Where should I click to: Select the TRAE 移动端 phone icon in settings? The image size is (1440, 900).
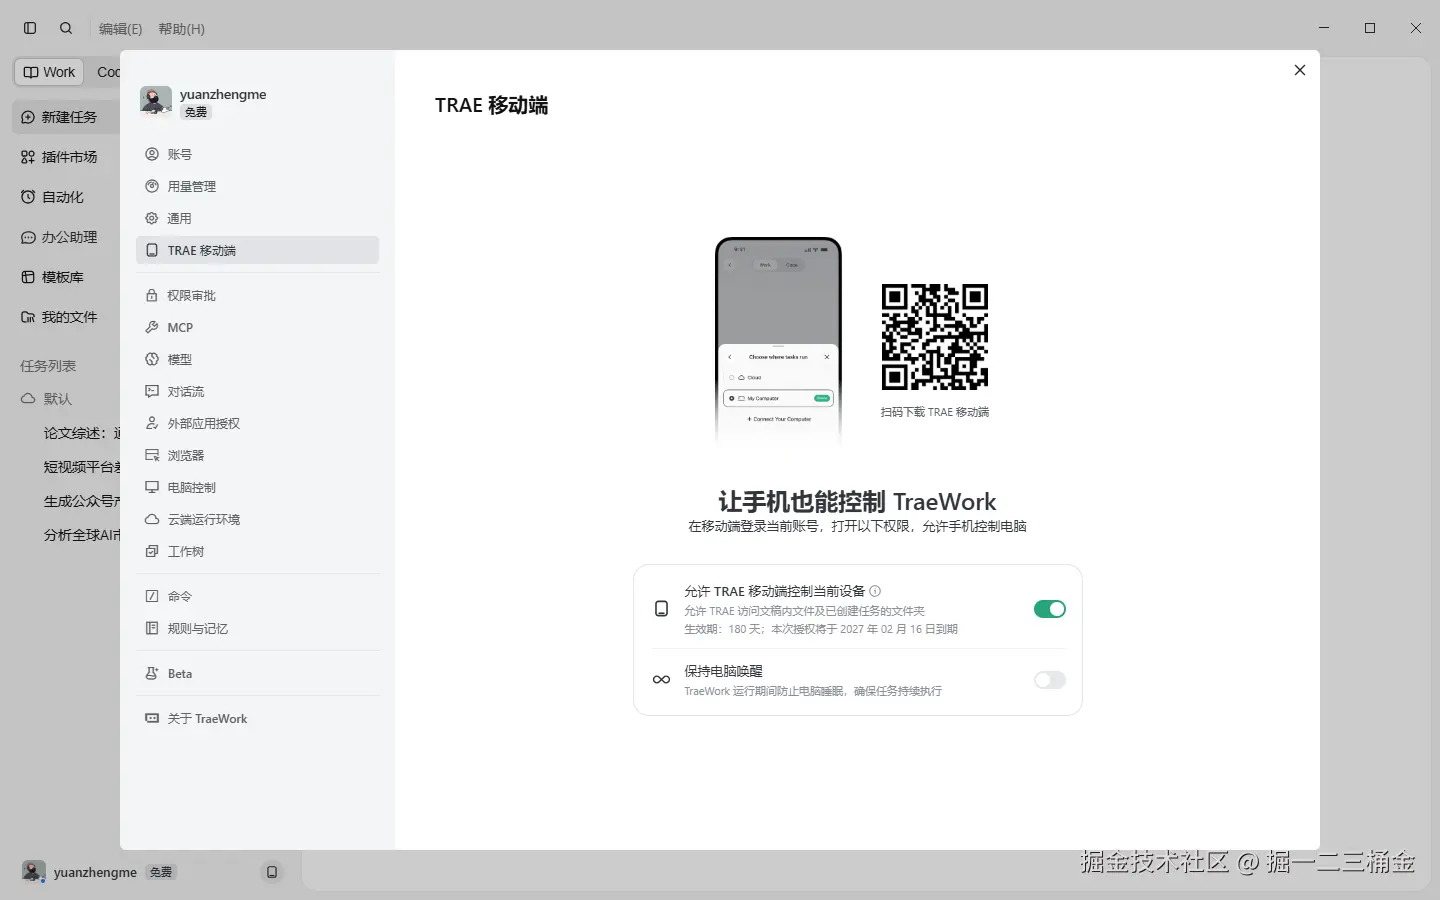tap(152, 250)
